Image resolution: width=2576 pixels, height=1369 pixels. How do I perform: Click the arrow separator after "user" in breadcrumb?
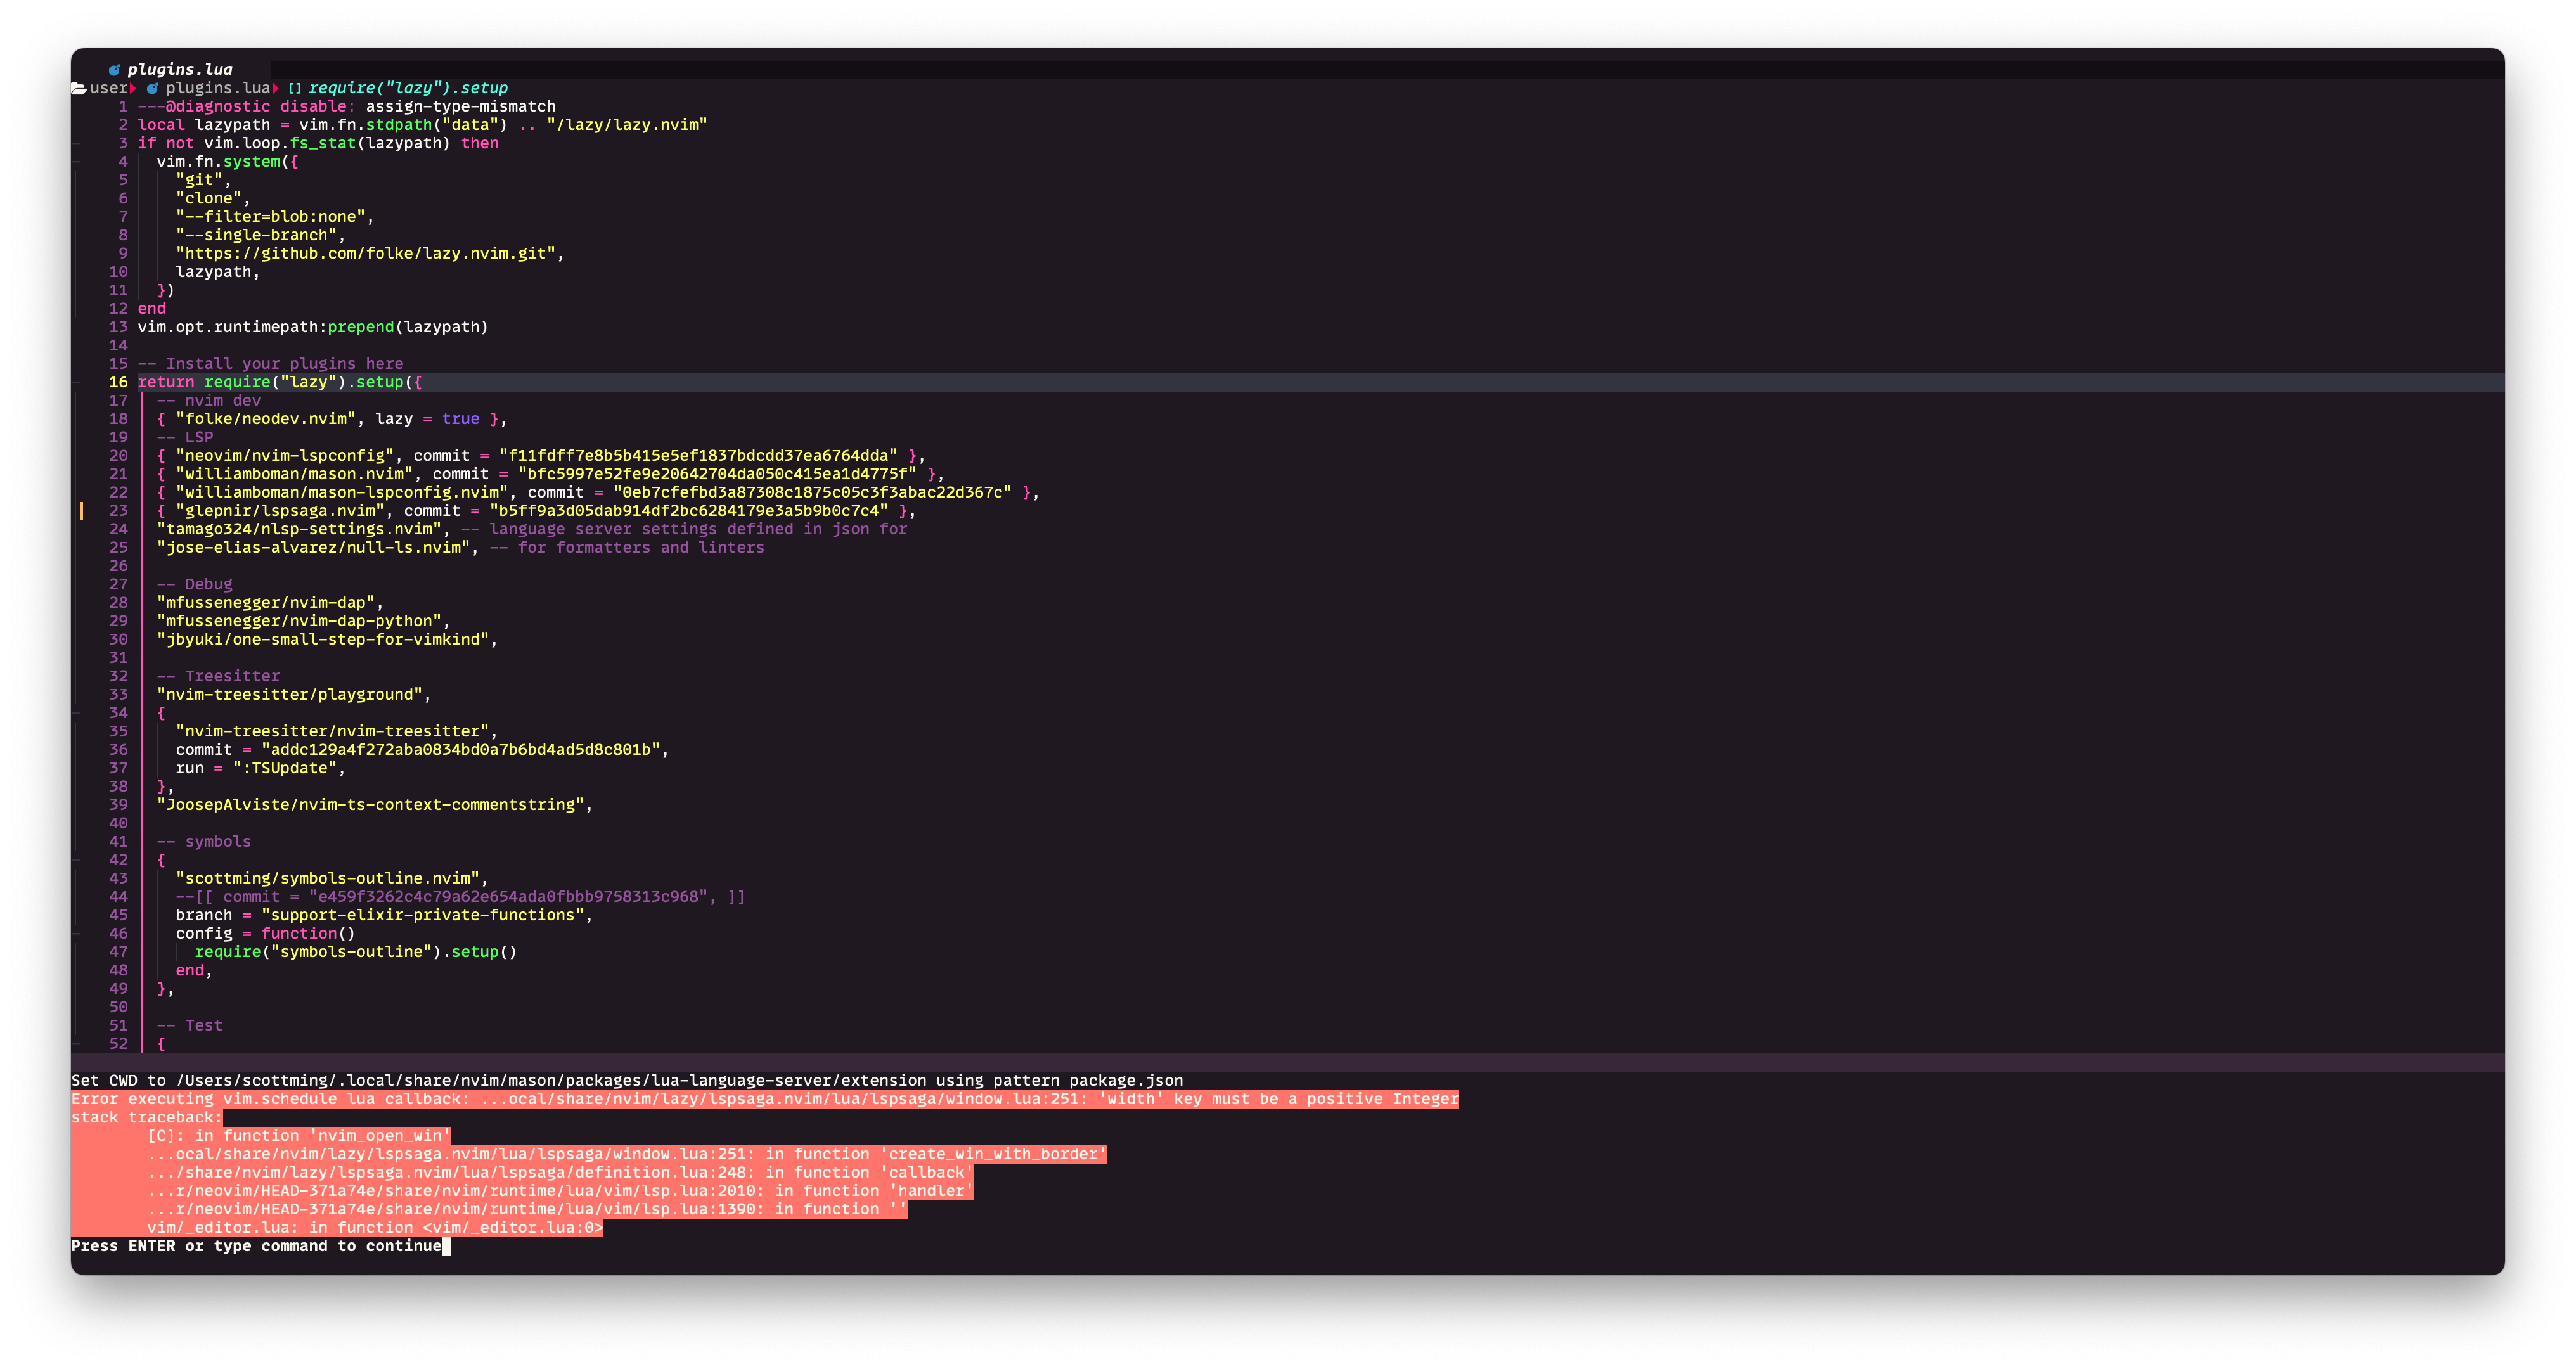click(x=133, y=87)
